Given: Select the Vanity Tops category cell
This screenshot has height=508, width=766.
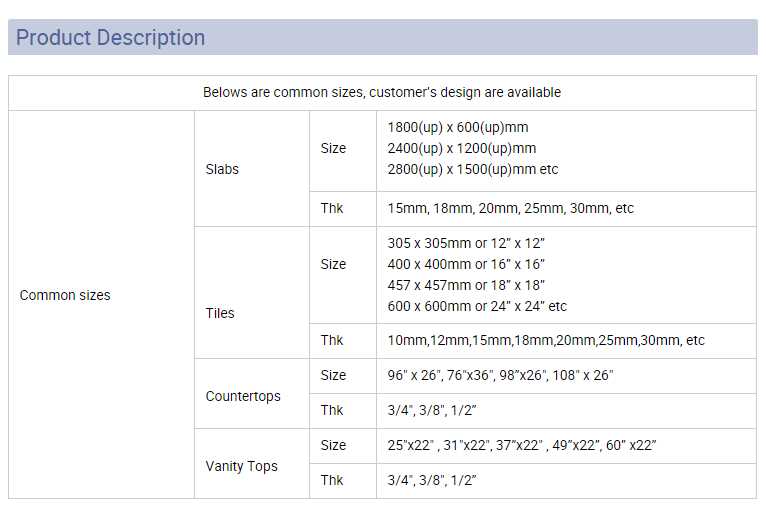Looking at the screenshot, I should pyautogui.click(x=241, y=466).
